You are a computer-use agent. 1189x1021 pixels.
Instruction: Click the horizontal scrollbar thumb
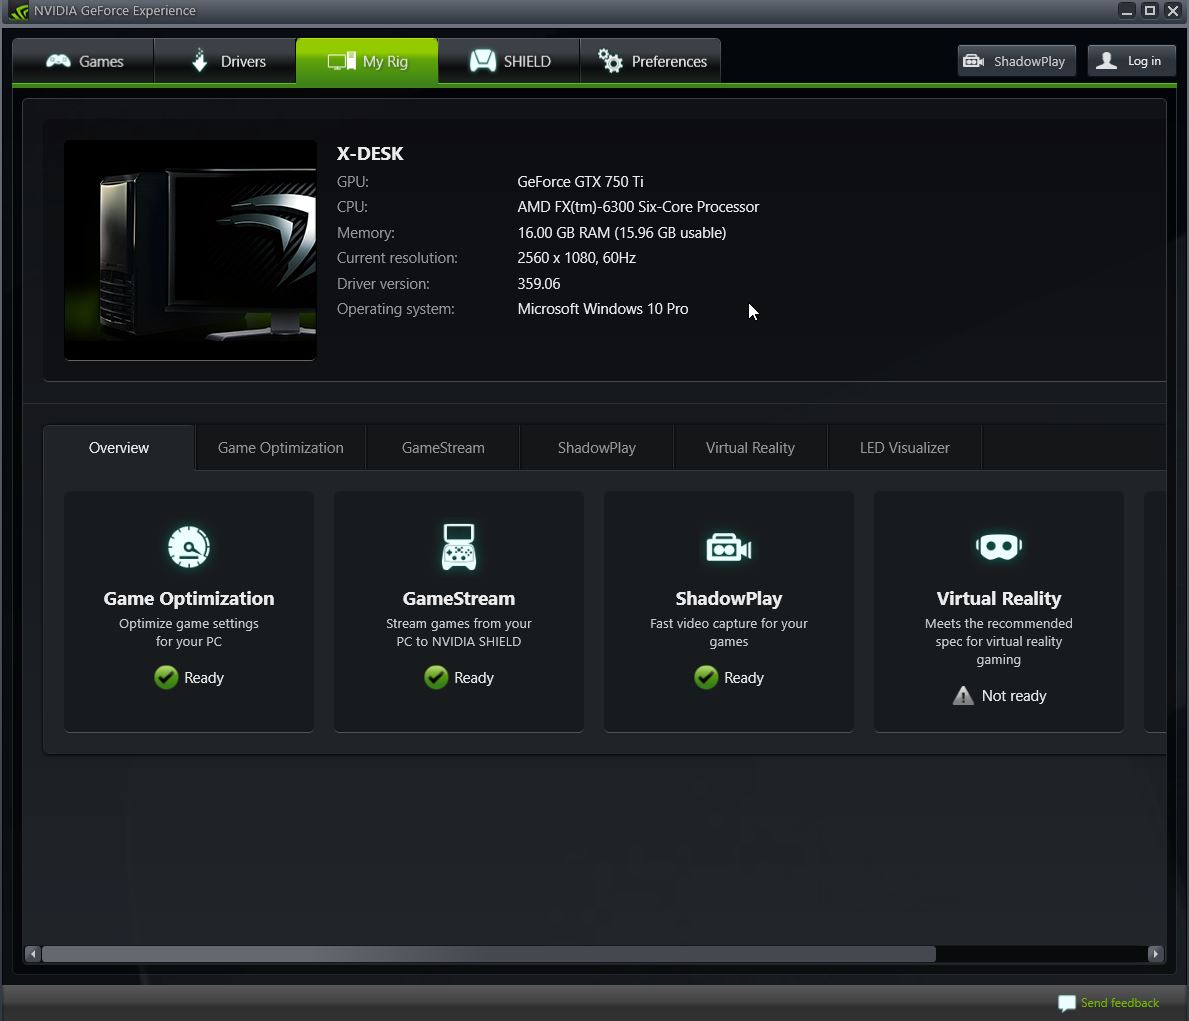coord(489,953)
